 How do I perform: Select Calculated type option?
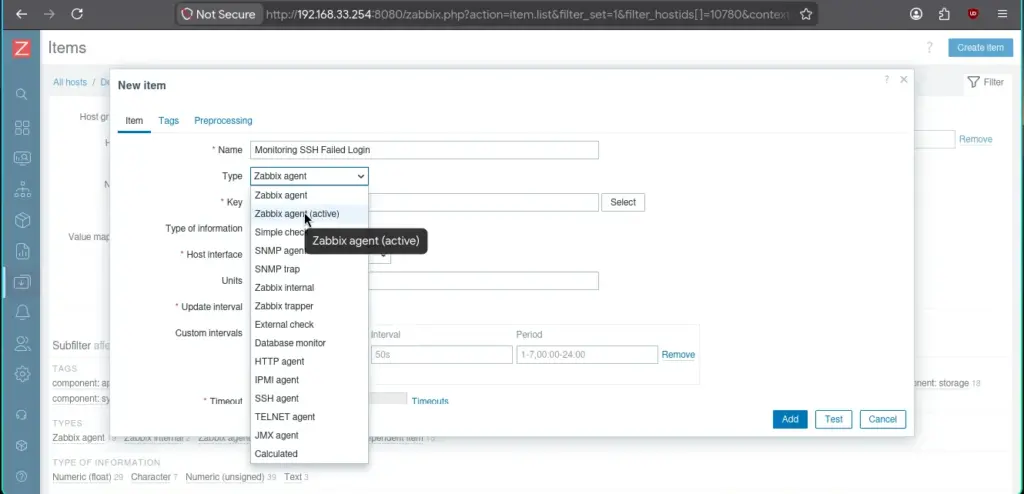click(x=309, y=453)
